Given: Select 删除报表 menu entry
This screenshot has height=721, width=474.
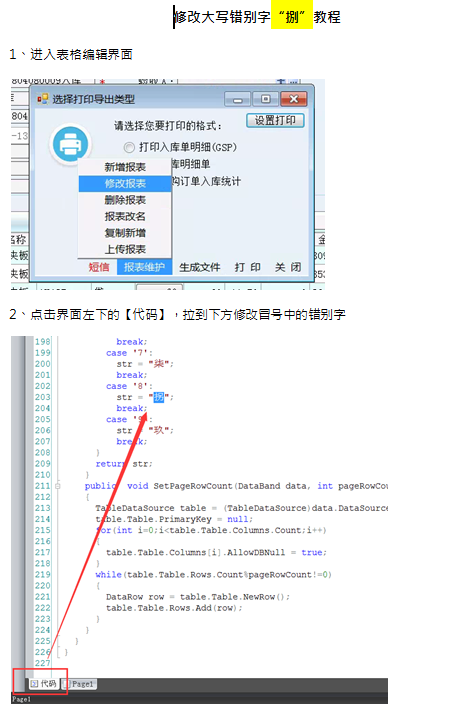Looking at the screenshot, I should coord(125,200).
